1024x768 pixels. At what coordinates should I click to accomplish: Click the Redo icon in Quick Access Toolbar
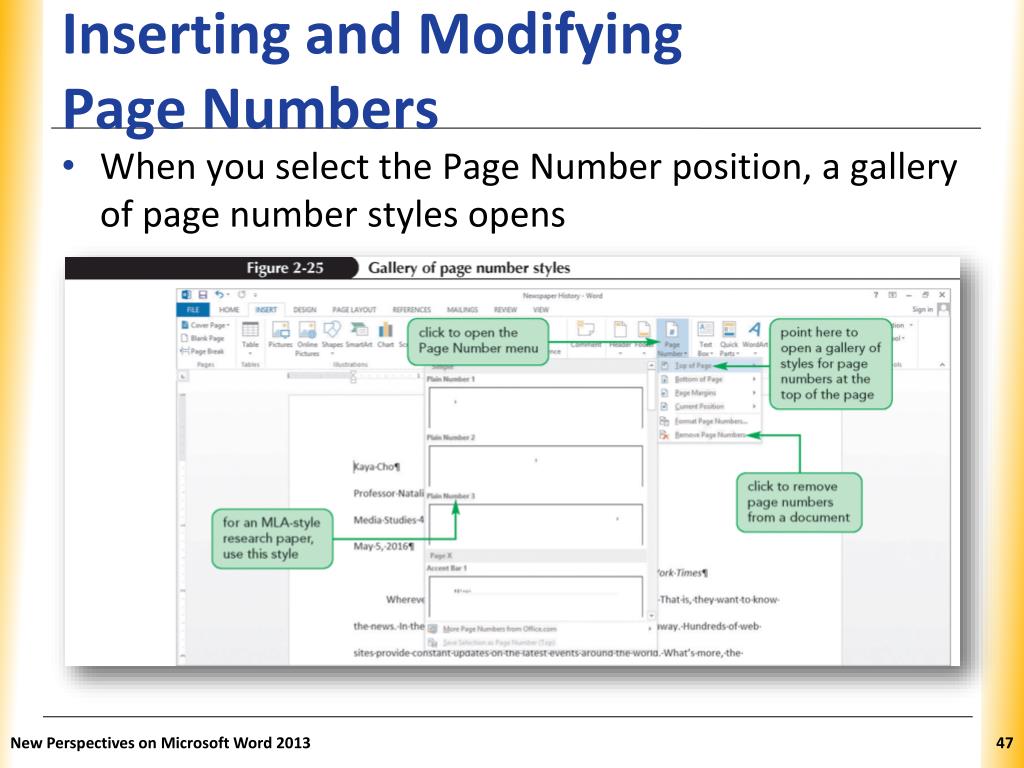click(241, 295)
